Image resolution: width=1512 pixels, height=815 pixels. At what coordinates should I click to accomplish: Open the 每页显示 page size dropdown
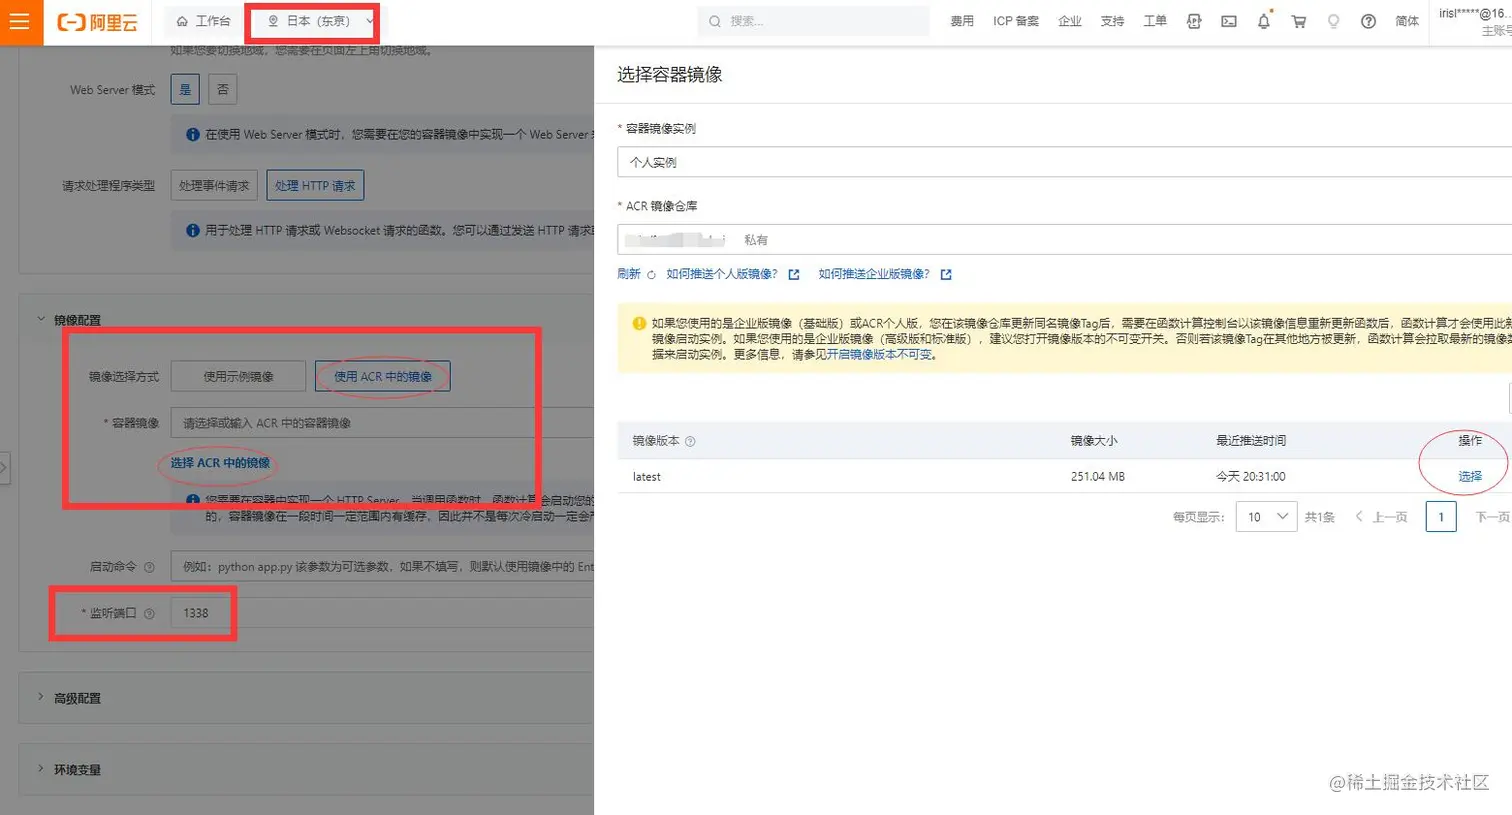tap(1266, 517)
